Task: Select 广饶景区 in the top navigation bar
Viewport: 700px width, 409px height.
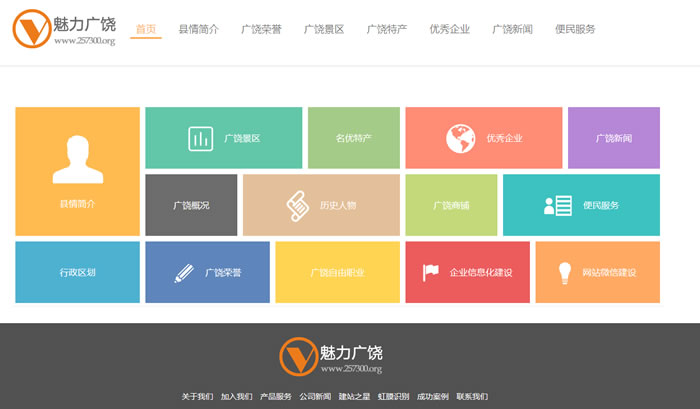Action: coord(324,29)
